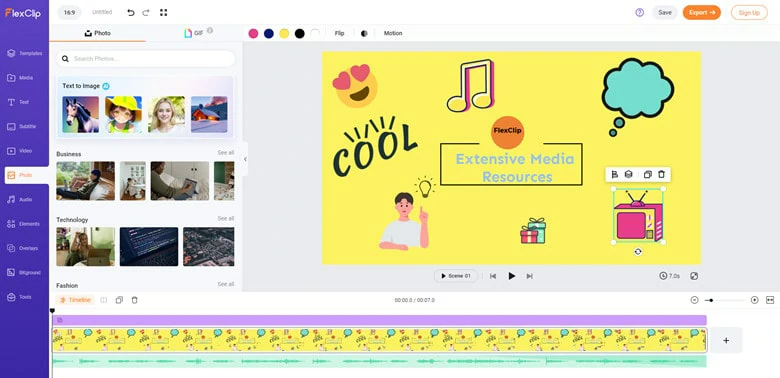Expand Business photos with See all
Image resolution: width=780 pixels, height=378 pixels.
click(x=225, y=153)
